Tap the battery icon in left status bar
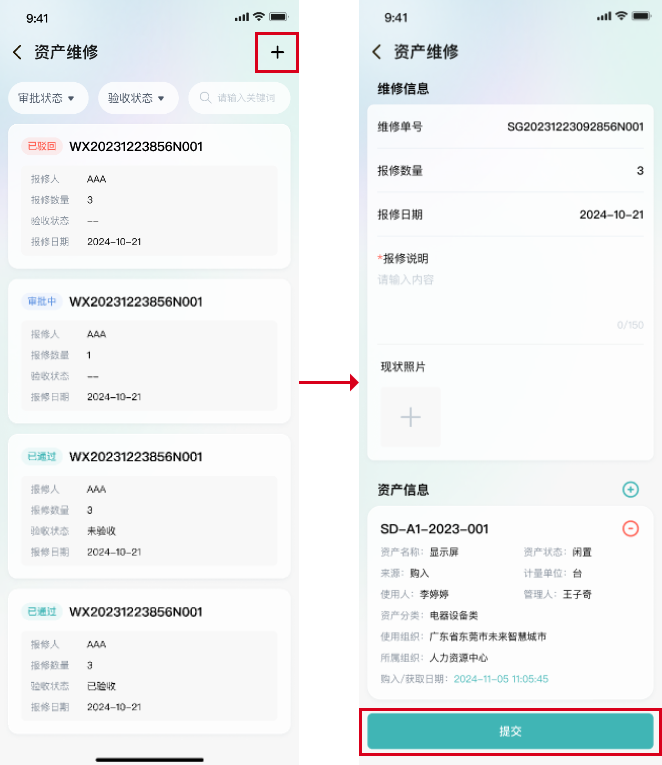This screenshot has width=662, height=765. pos(278,17)
